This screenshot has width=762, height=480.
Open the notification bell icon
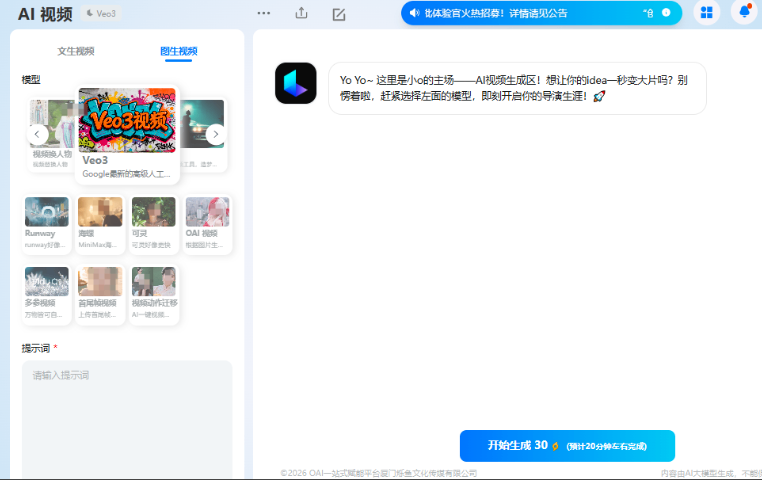pyautogui.click(x=744, y=11)
